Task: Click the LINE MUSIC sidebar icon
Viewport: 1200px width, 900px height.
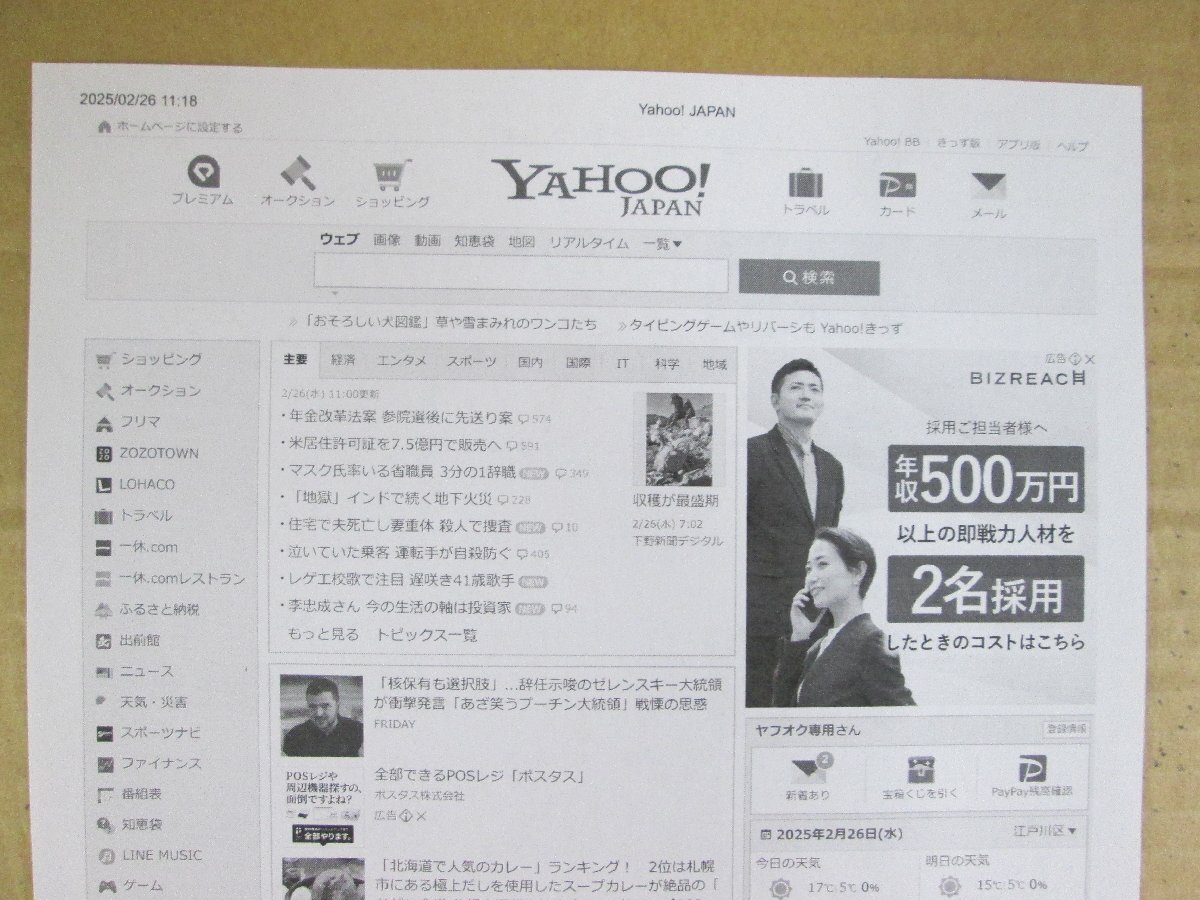Action: point(104,856)
